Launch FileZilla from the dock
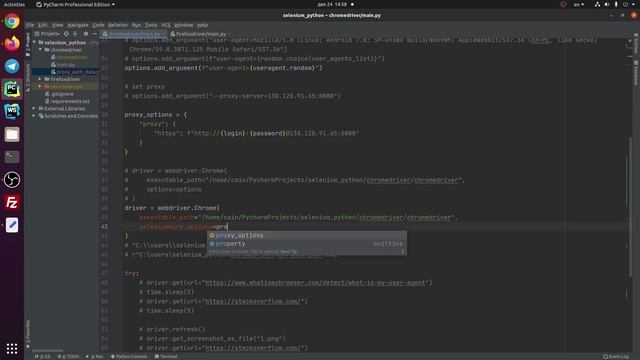 (12, 202)
